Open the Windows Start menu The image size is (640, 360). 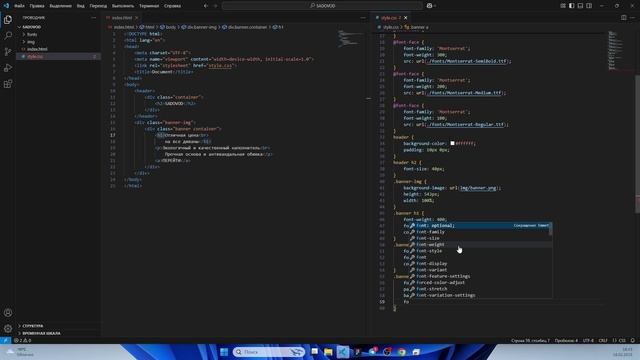tap(224, 352)
